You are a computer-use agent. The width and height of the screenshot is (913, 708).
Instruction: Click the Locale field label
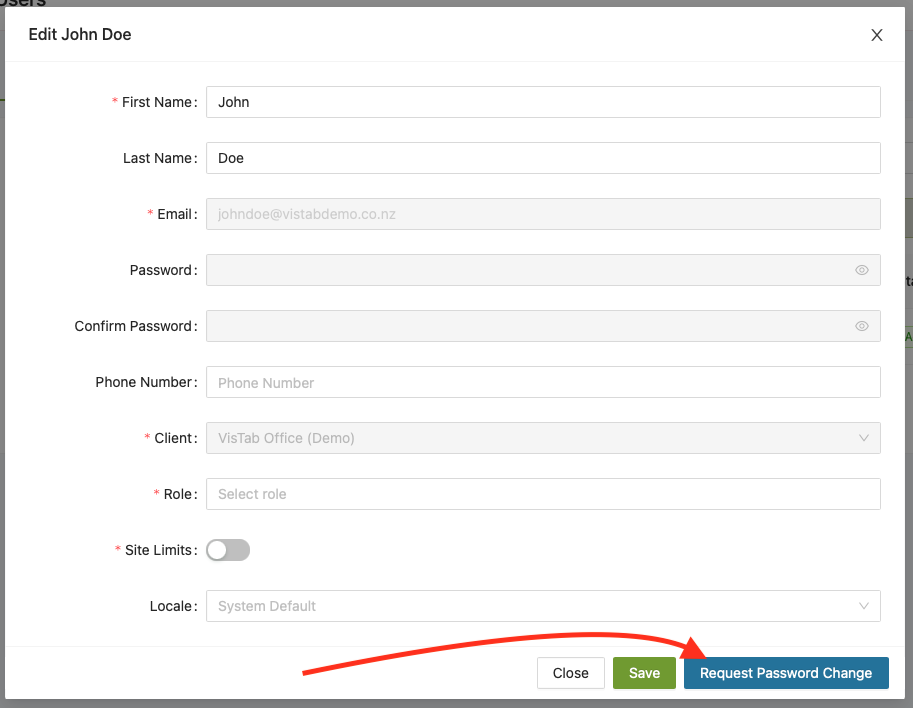tap(171, 606)
